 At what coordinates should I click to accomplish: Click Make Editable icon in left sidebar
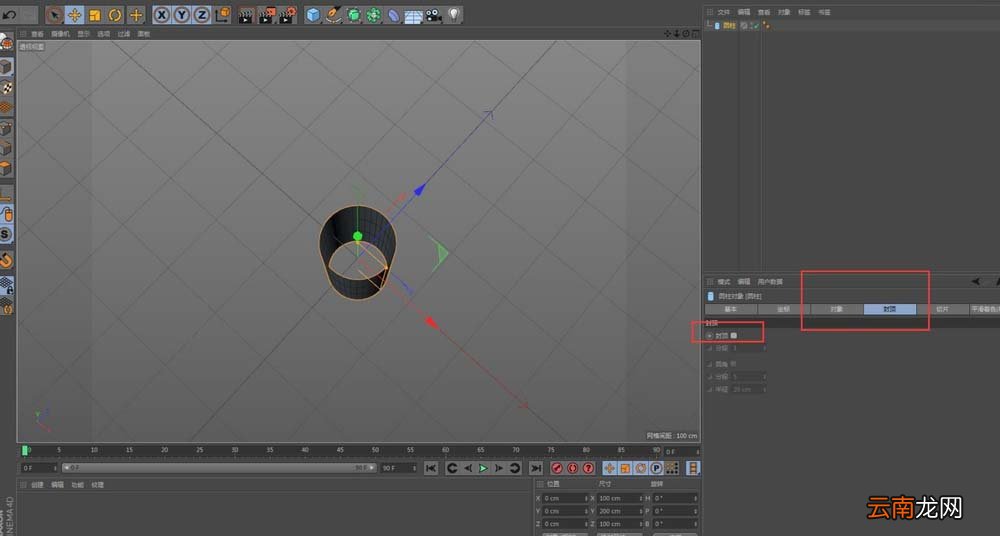[6, 44]
